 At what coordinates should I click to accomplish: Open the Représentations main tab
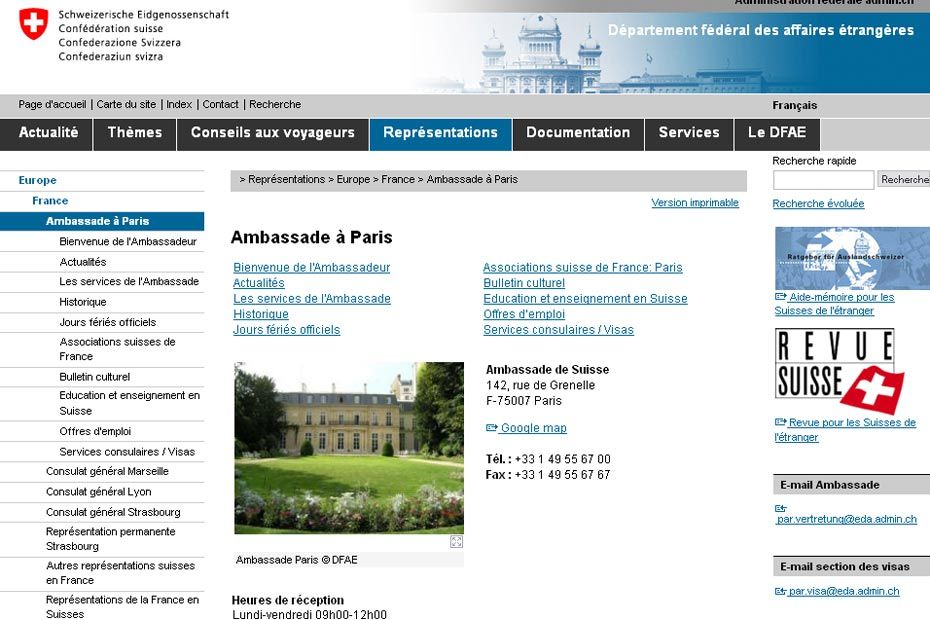pyautogui.click(x=440, y=133)
